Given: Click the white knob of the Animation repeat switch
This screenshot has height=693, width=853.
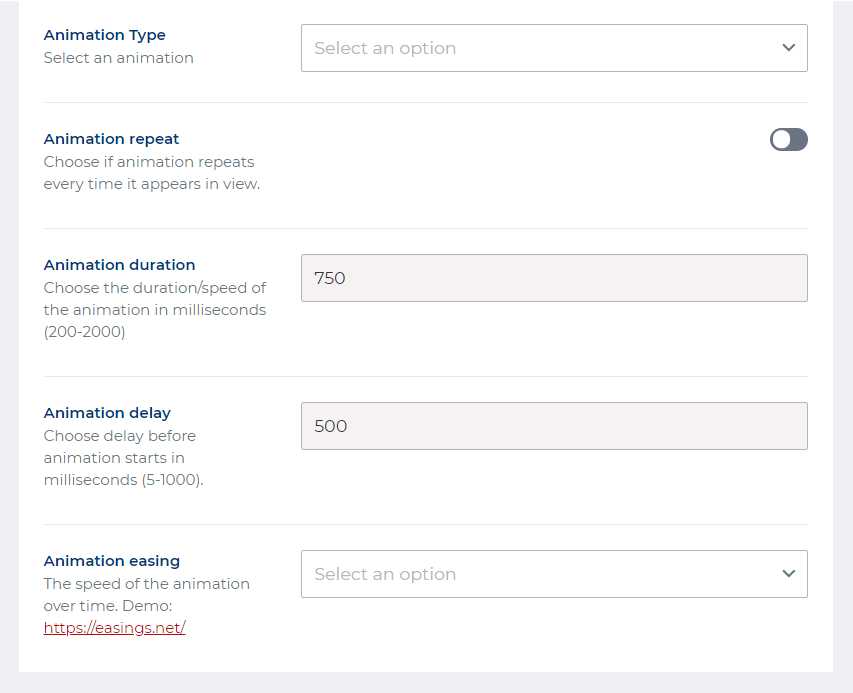Looking at the screenshot, I should pos(781,140).
